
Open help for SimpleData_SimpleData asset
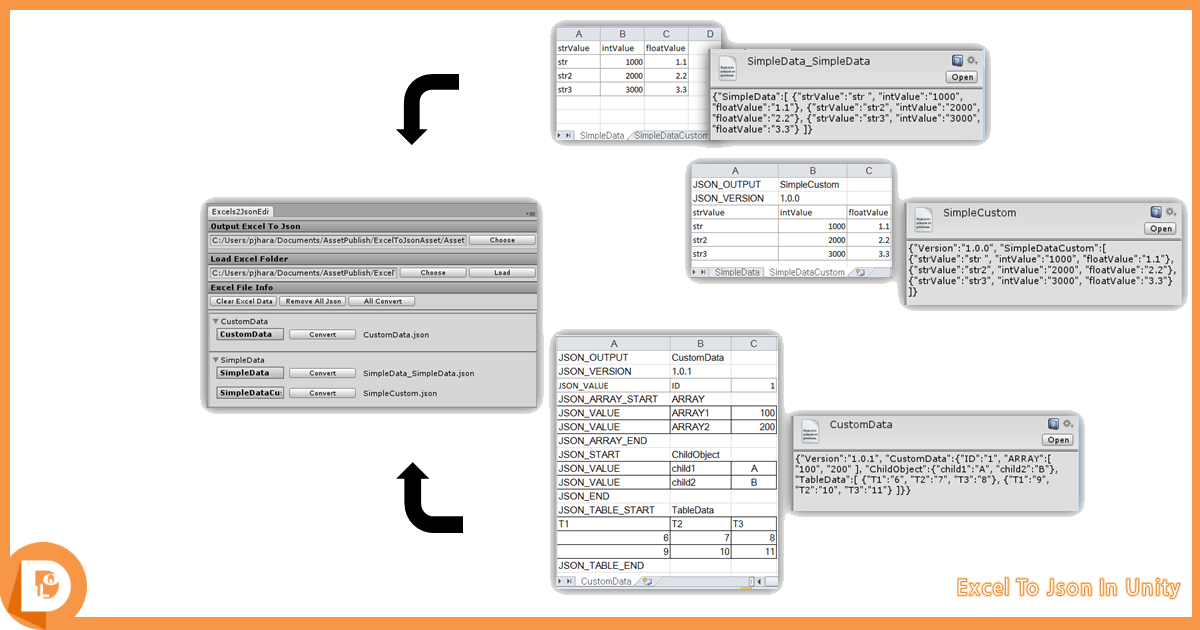[957, 61]
